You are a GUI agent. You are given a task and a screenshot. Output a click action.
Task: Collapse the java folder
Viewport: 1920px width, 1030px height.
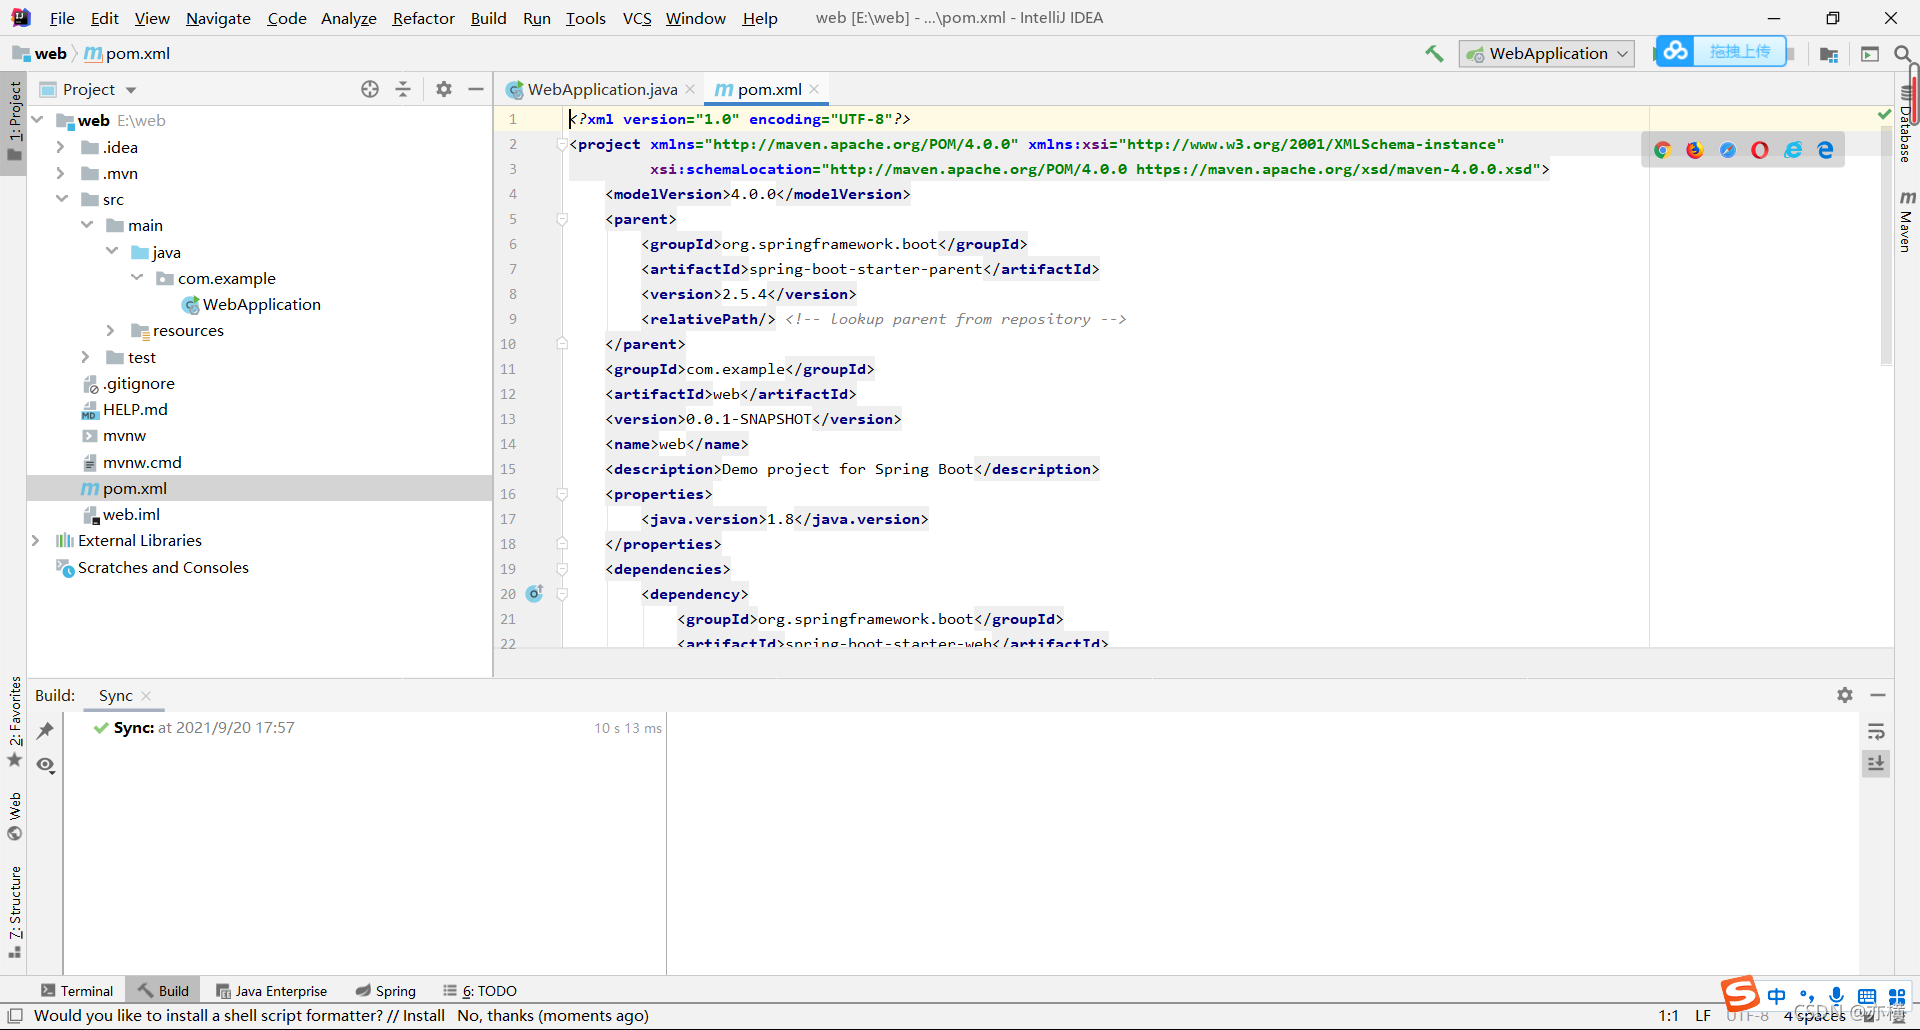click(111, 251)
